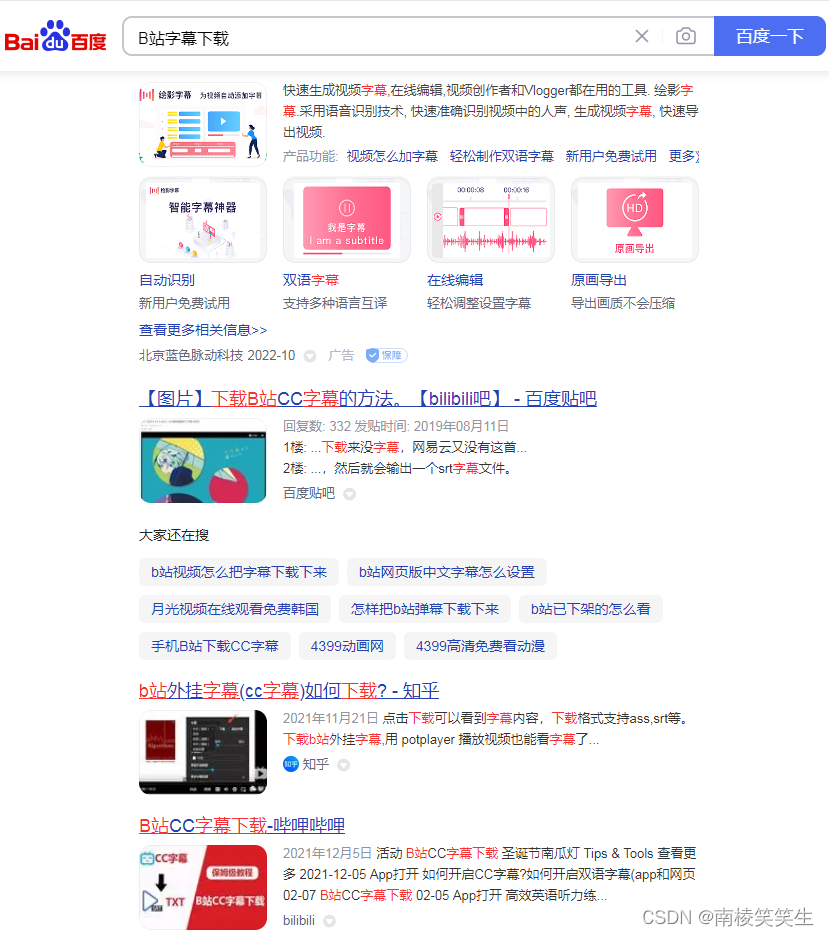
Task: Select the 自动识别 card in the ad
Action: tap(203, 219)
